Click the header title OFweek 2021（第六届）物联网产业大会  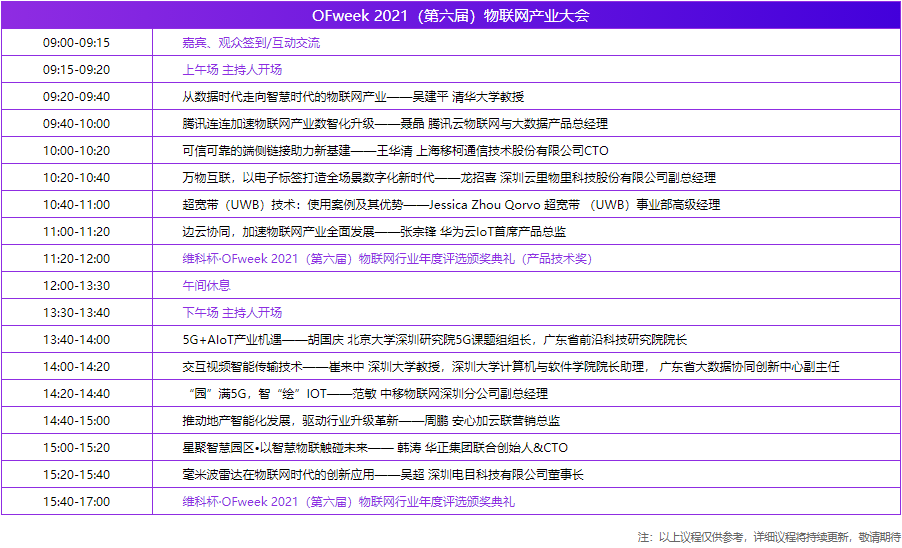coord(450,16)
